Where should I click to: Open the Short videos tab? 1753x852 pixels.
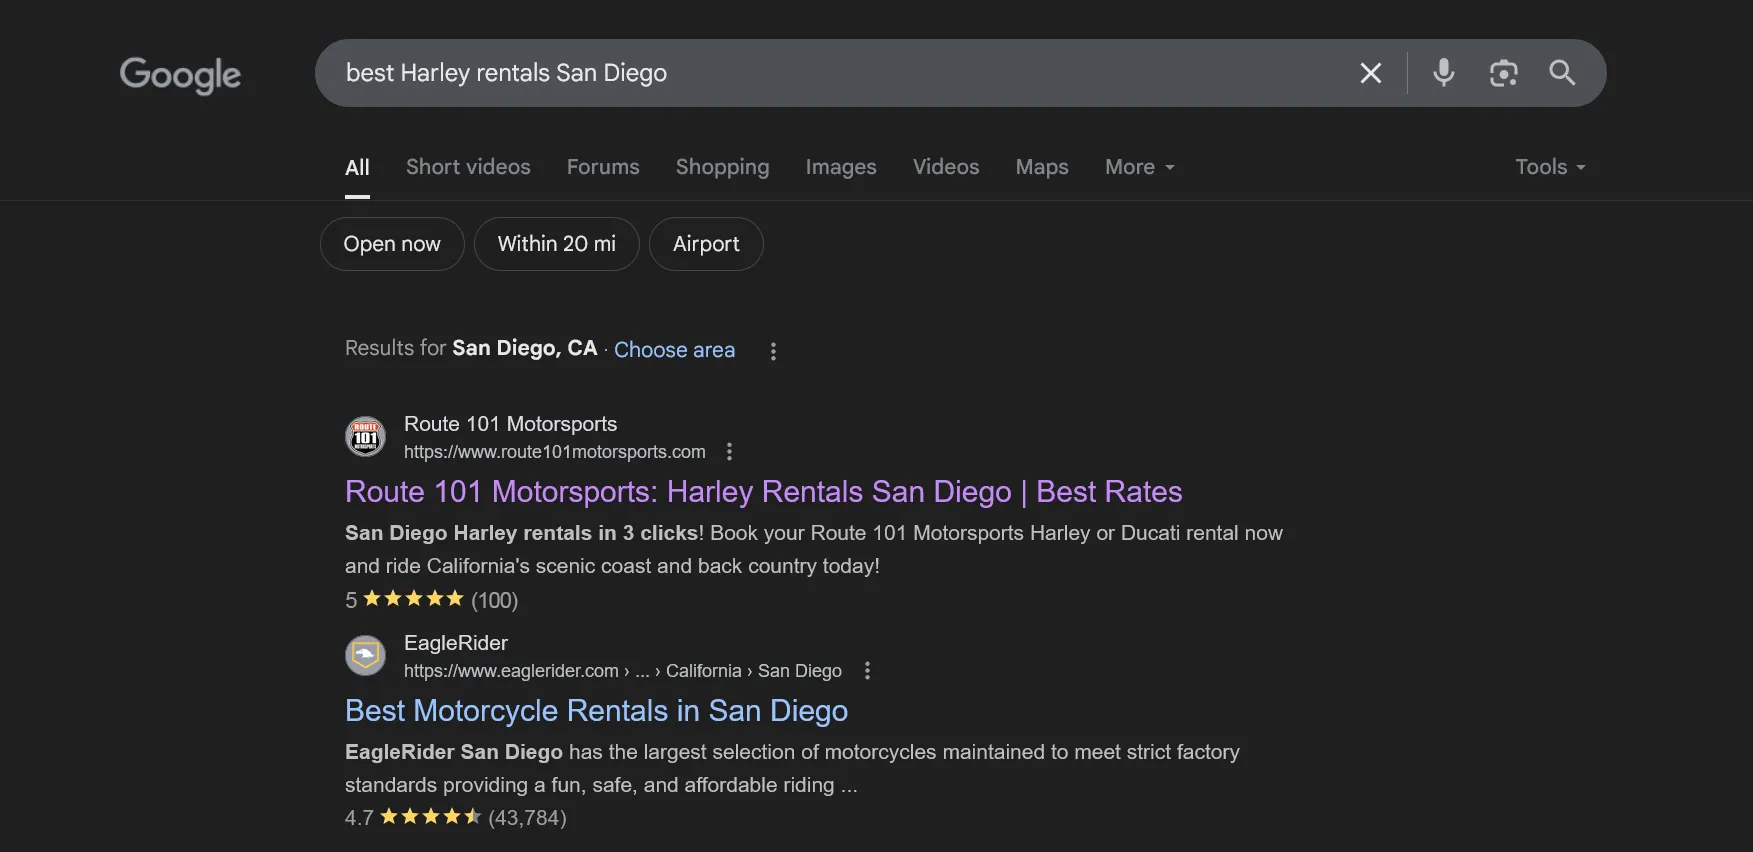tap(468, 167)
